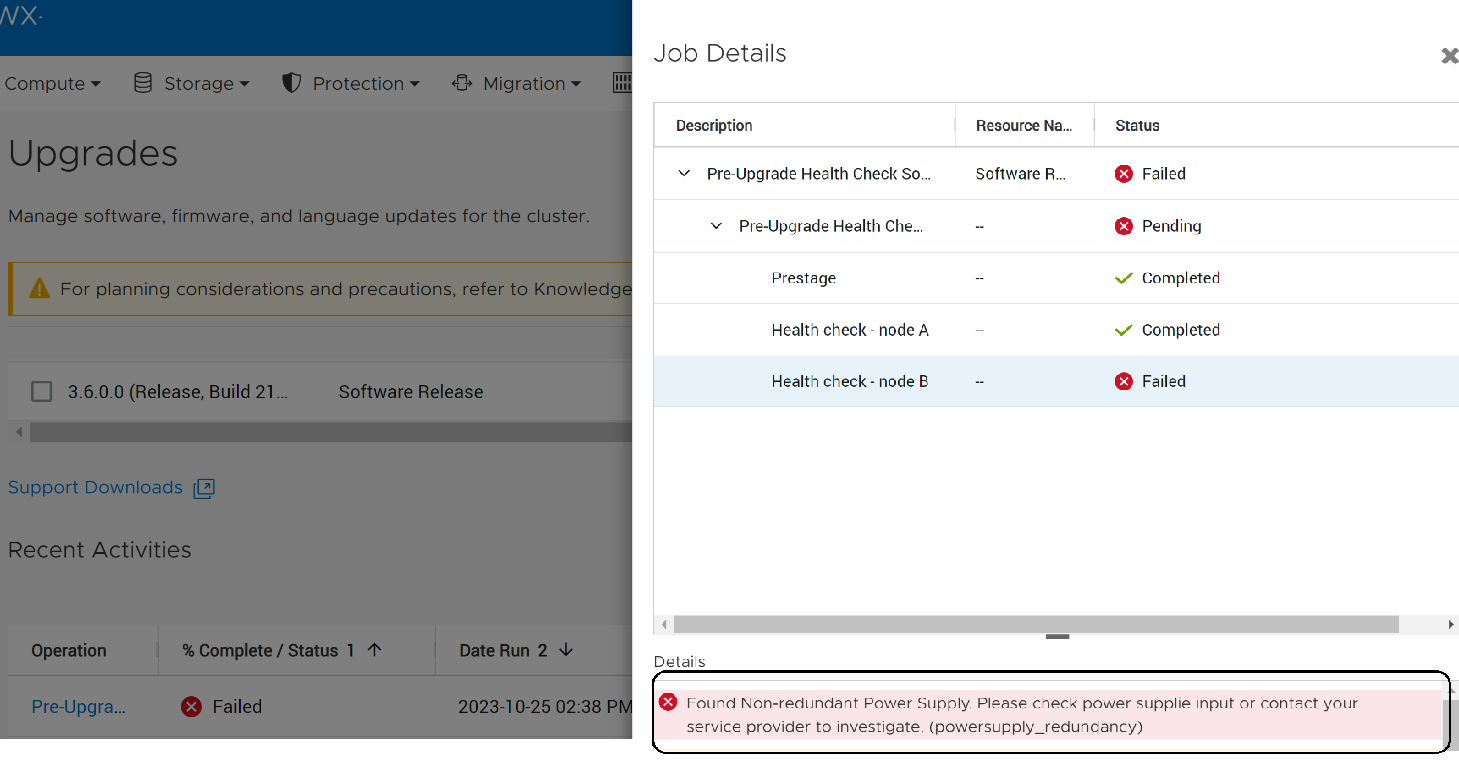This screenshot has height=777, width=1459.
Task: Click the Failed status icon next to Pre-Upgra operation
Action: 190,706
